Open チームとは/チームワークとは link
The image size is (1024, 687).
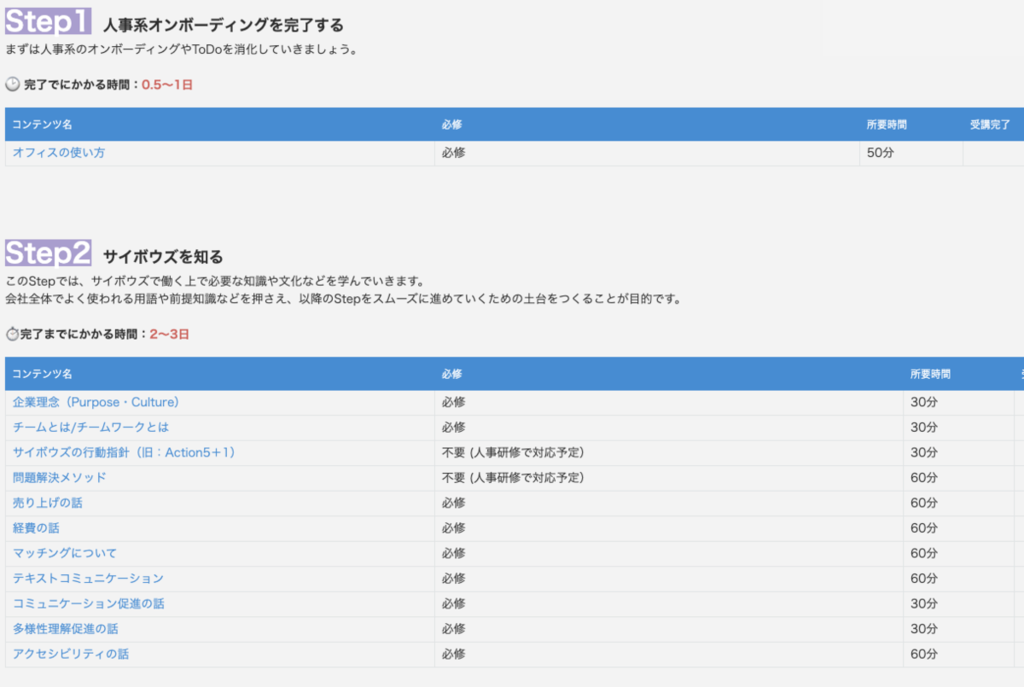tap(91, 427)
